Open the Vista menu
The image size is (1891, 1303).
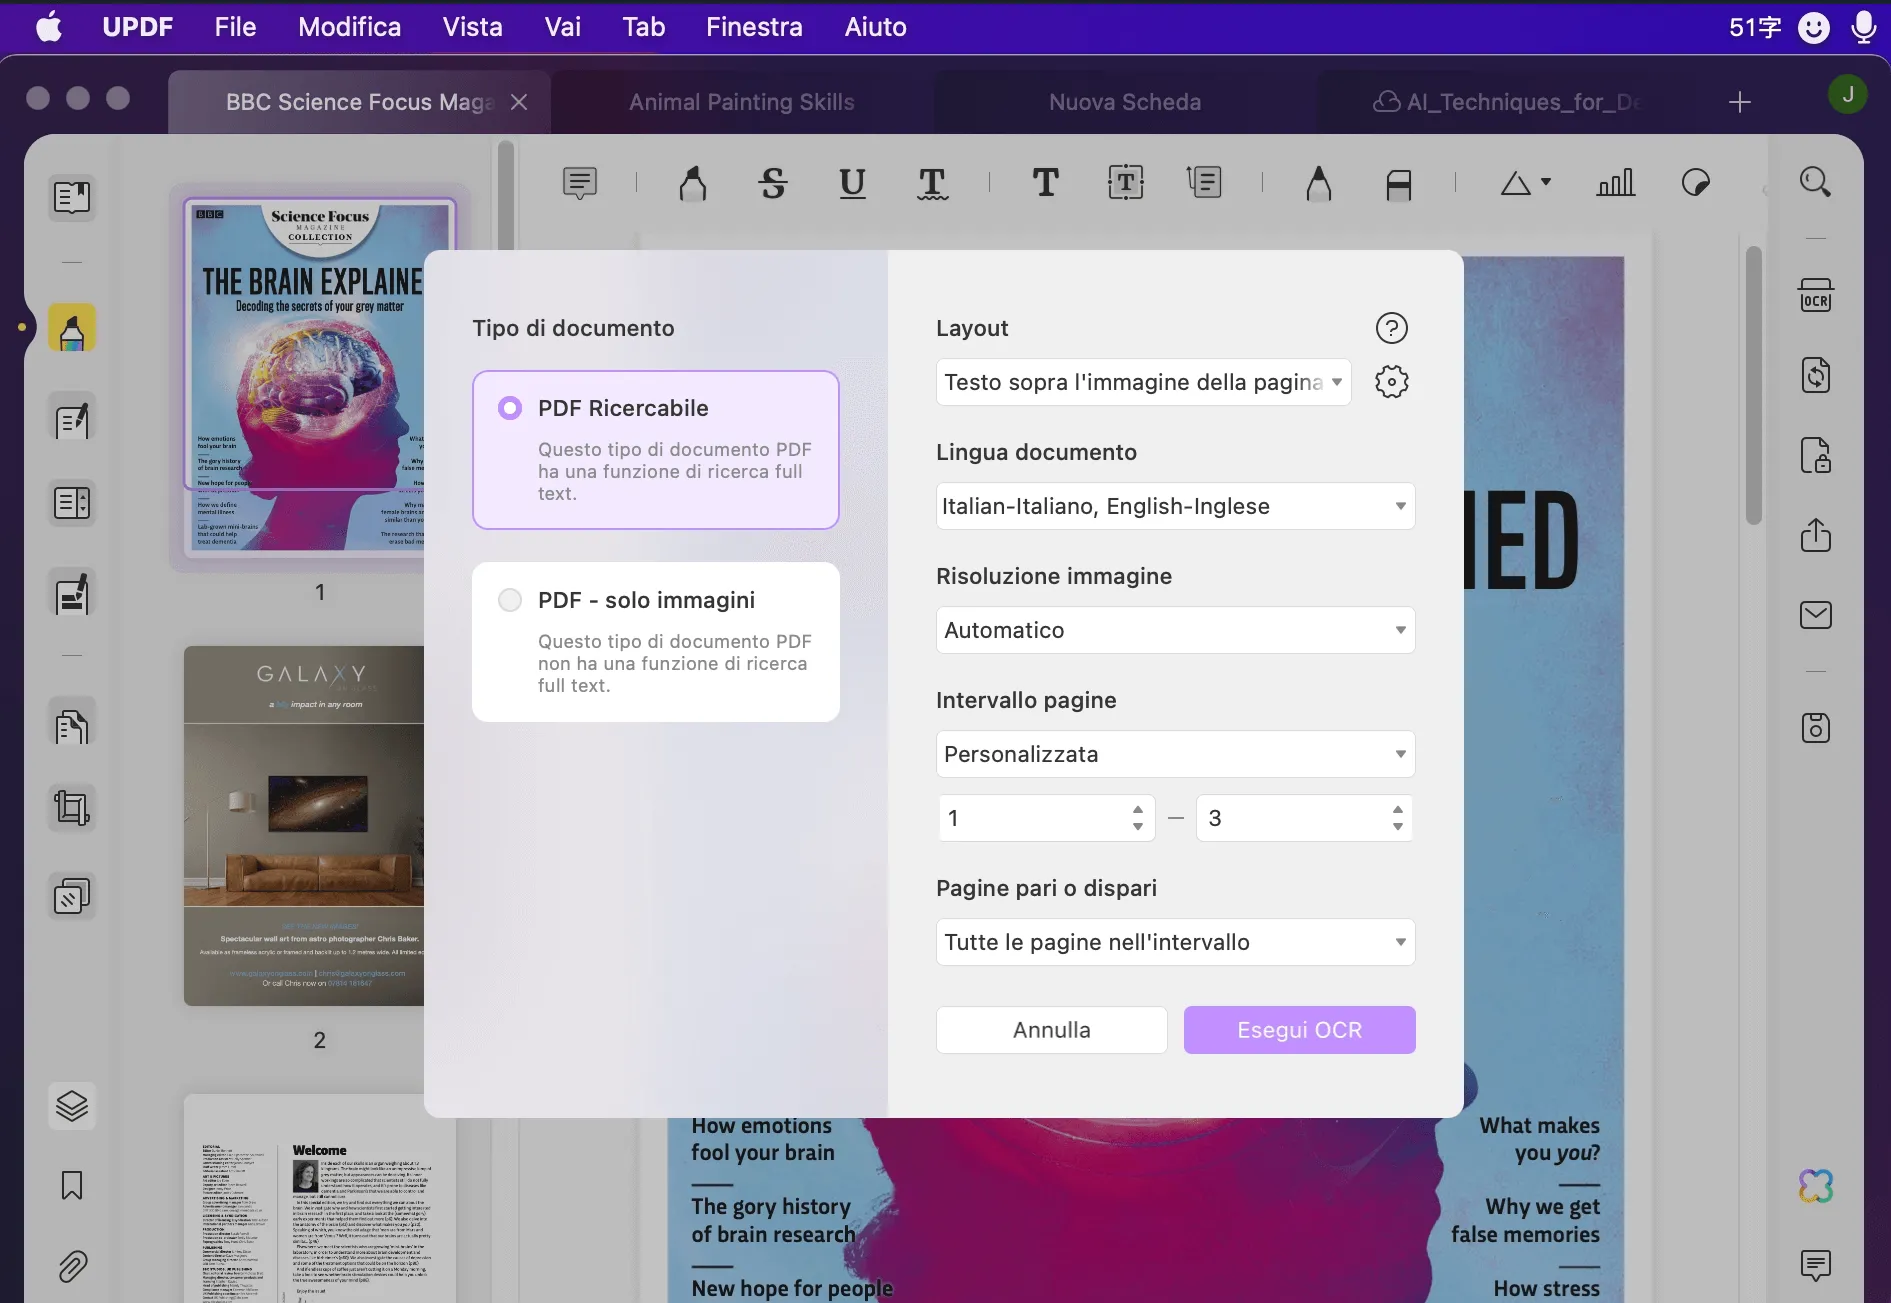pyautogui.click(x=472, y=27)
